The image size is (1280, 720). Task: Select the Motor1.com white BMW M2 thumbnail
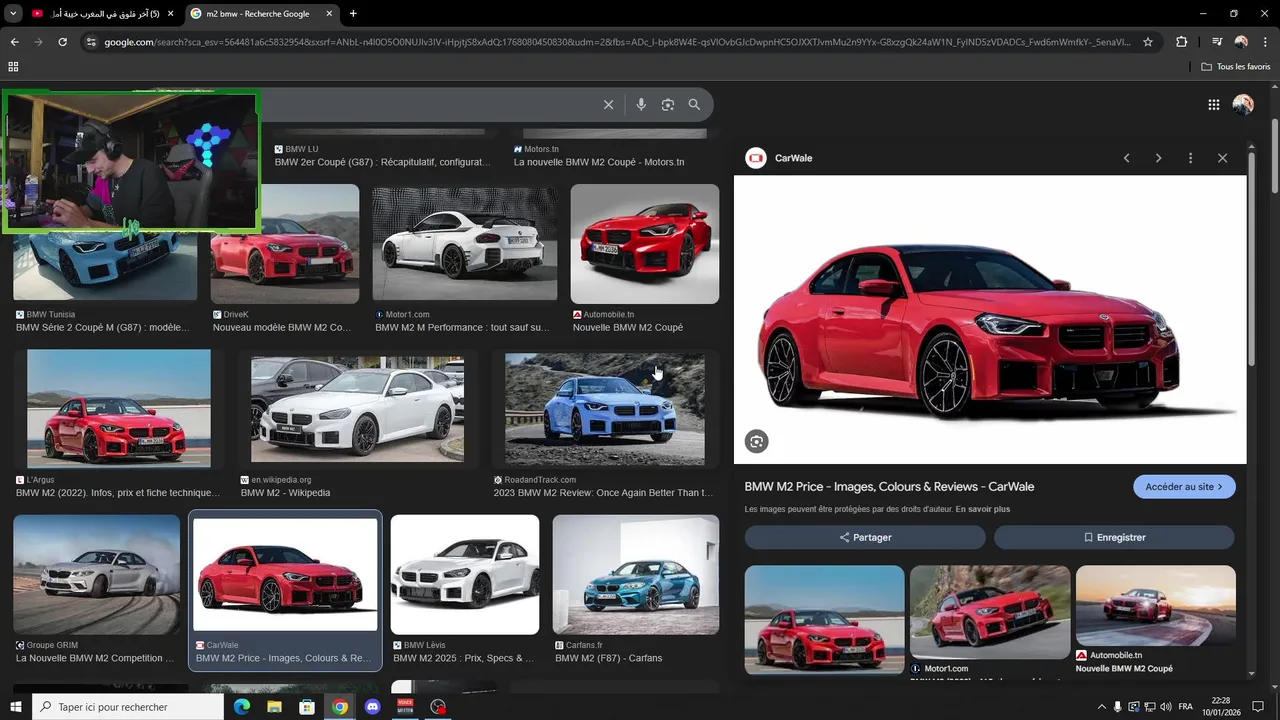[x=465, y=243]
